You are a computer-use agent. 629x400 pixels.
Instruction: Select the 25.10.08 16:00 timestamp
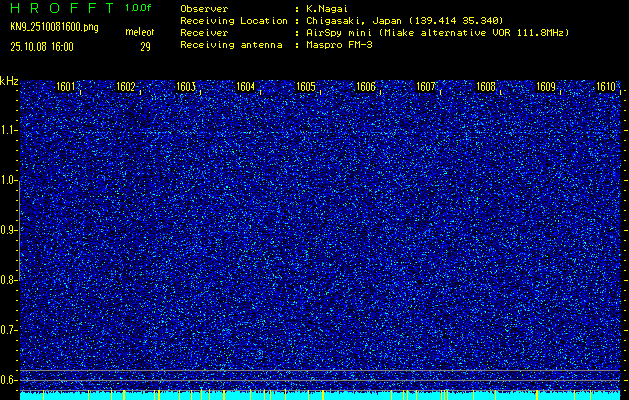point(42,46)
